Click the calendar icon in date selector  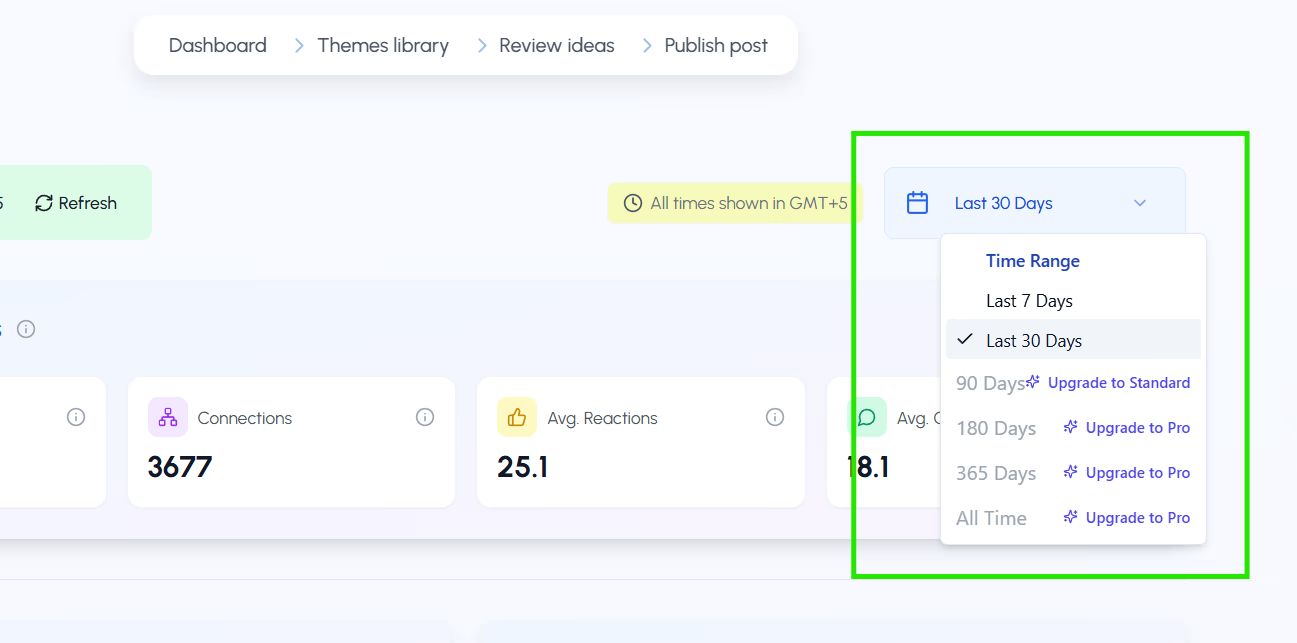tap(917, 203)
